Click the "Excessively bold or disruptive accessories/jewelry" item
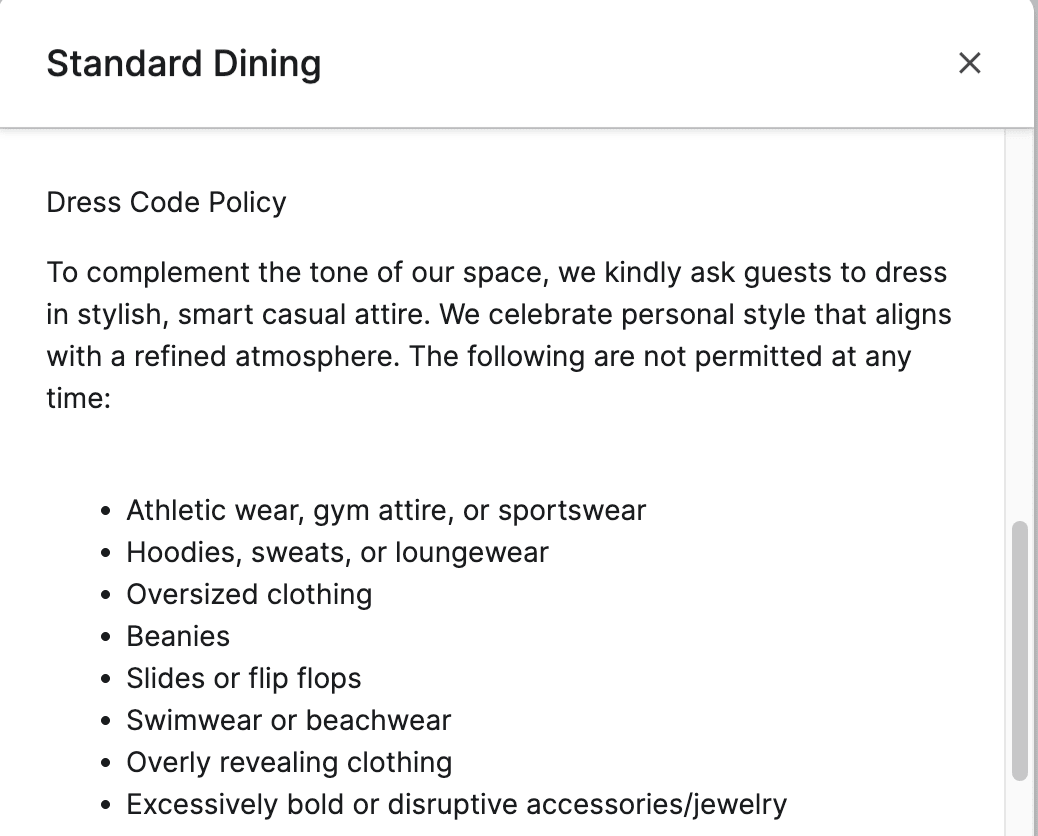This screenshot has width=1038, height=836. 456,804
